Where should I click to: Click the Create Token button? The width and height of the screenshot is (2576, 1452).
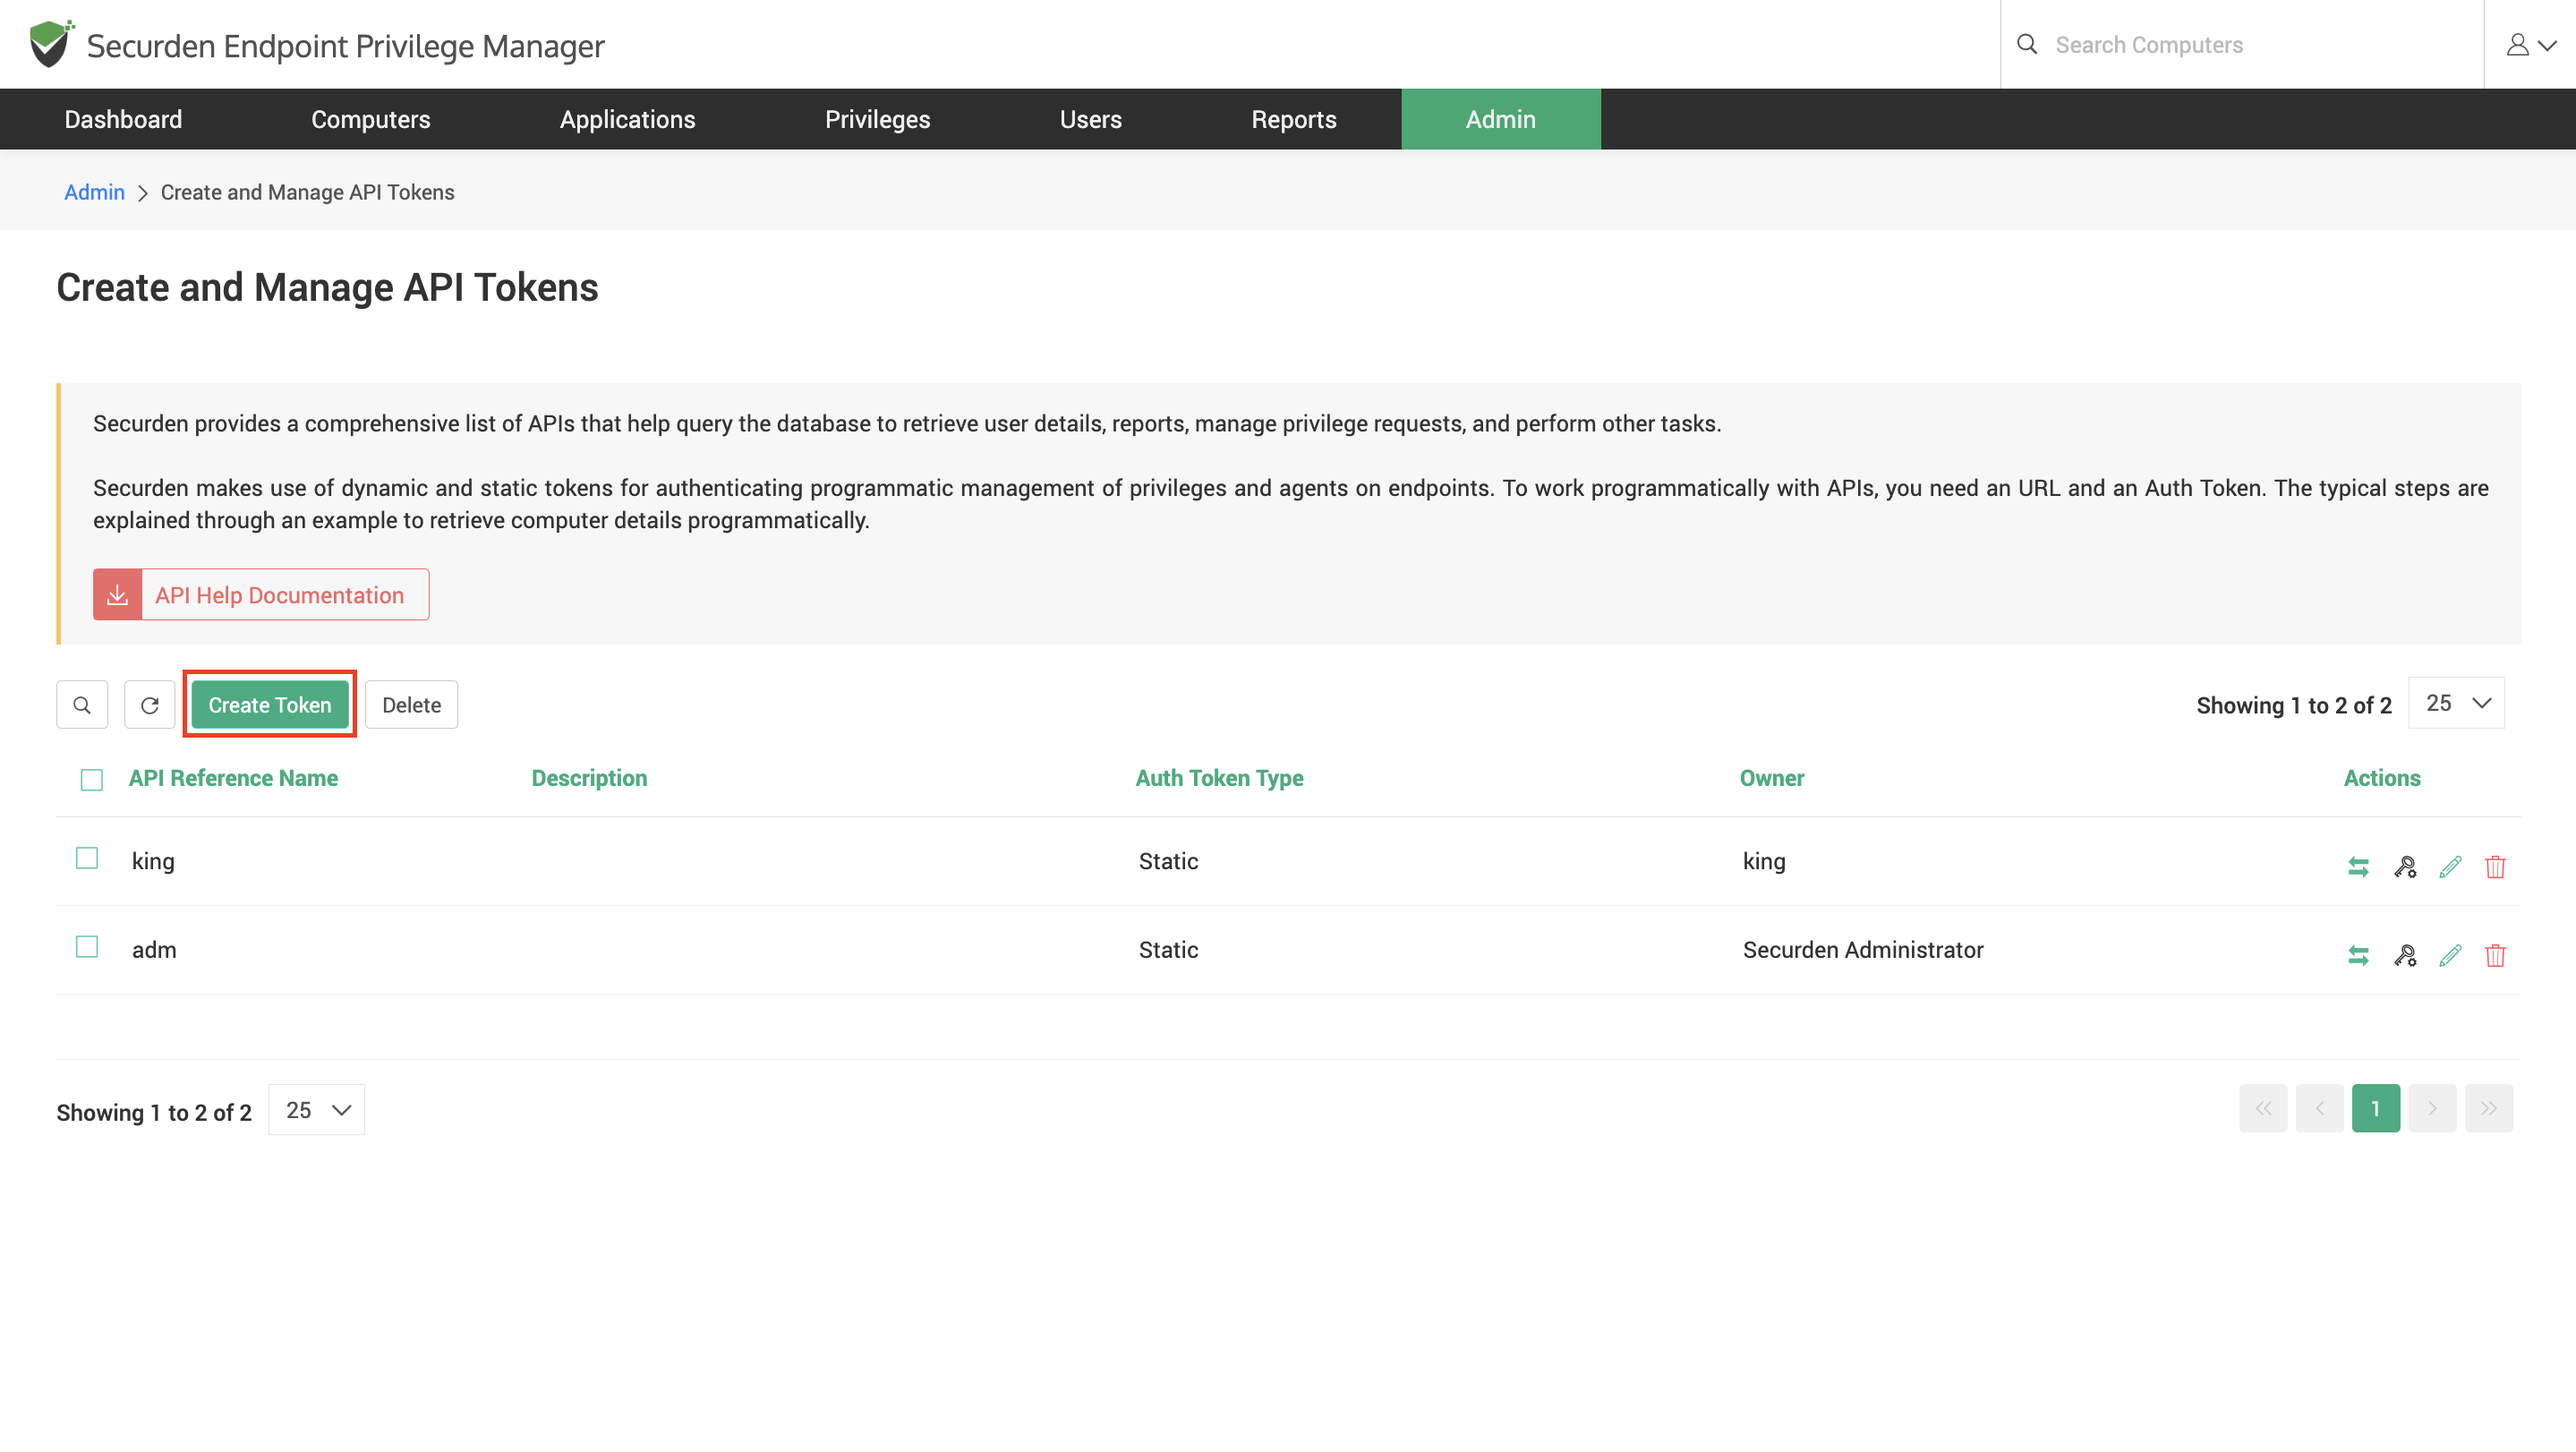point(269,705)
